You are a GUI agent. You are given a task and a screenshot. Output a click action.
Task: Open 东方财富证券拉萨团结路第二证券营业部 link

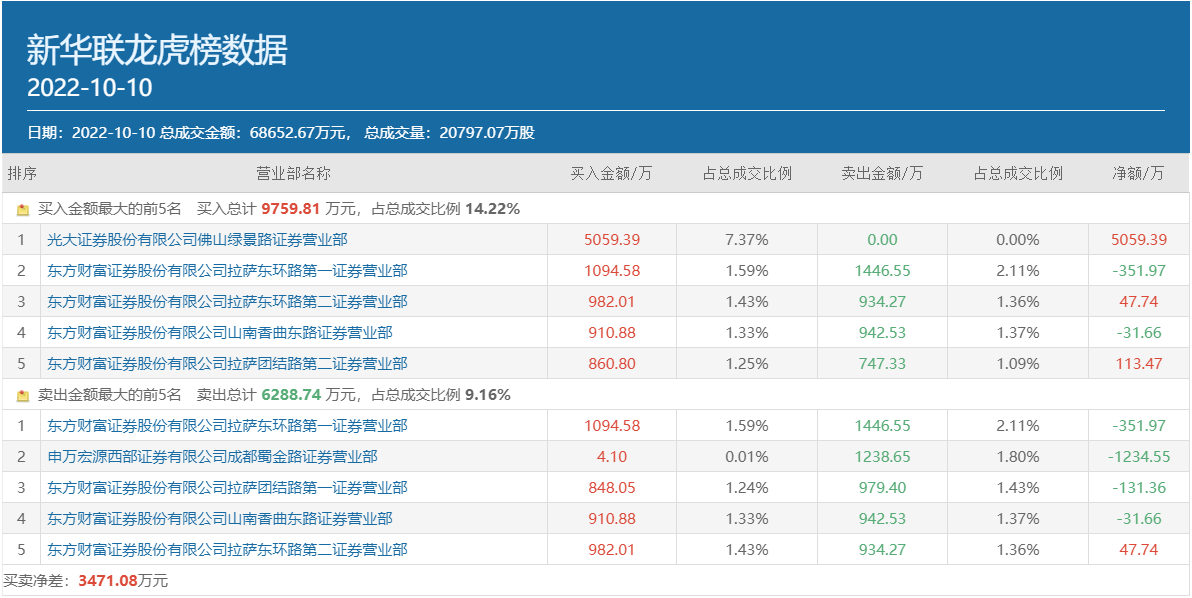coord(227,364)
